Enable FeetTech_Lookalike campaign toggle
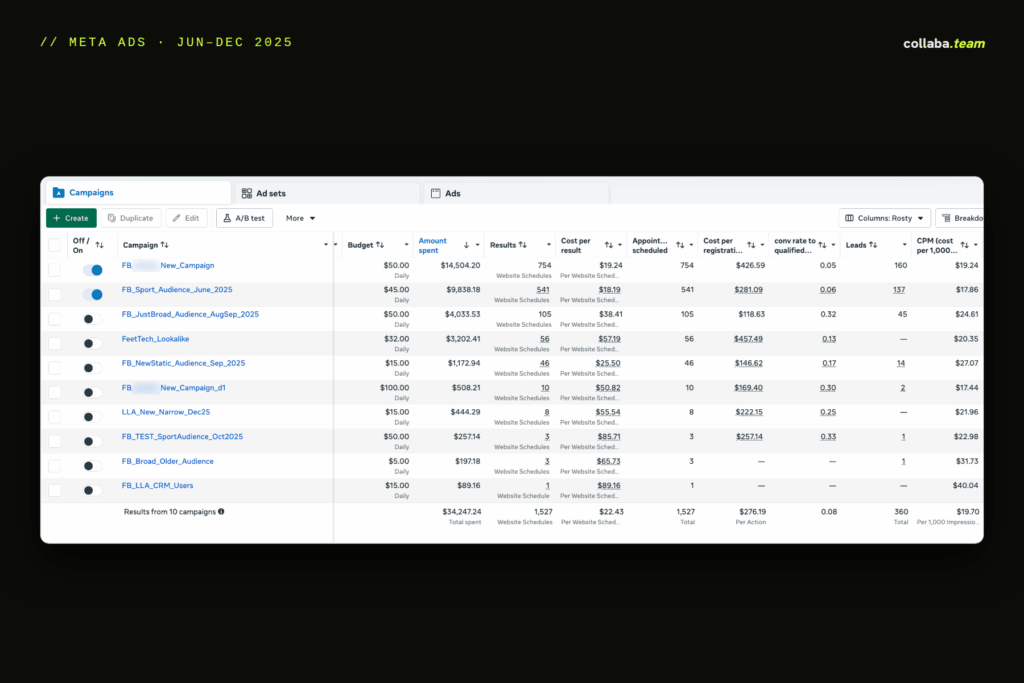Image resolution: width=1024 pixels, height=683 pixels. pos(93,343)
